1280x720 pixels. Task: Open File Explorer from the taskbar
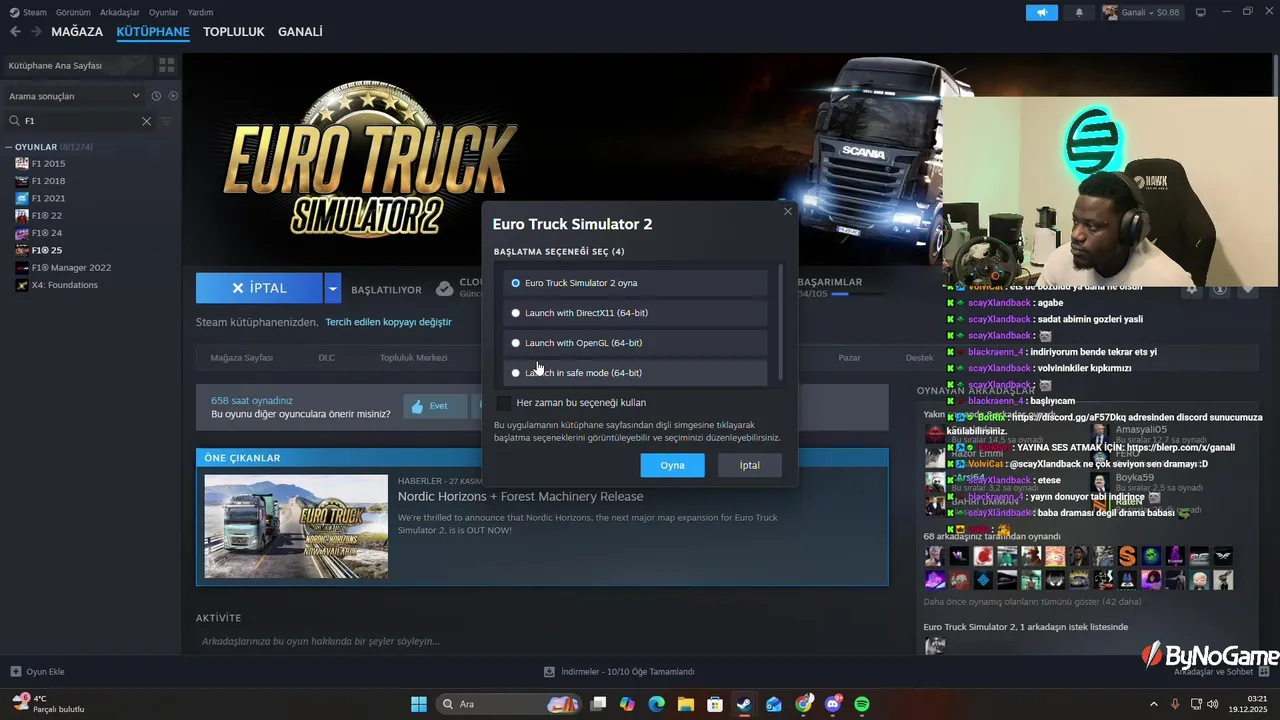click(686, 704)
